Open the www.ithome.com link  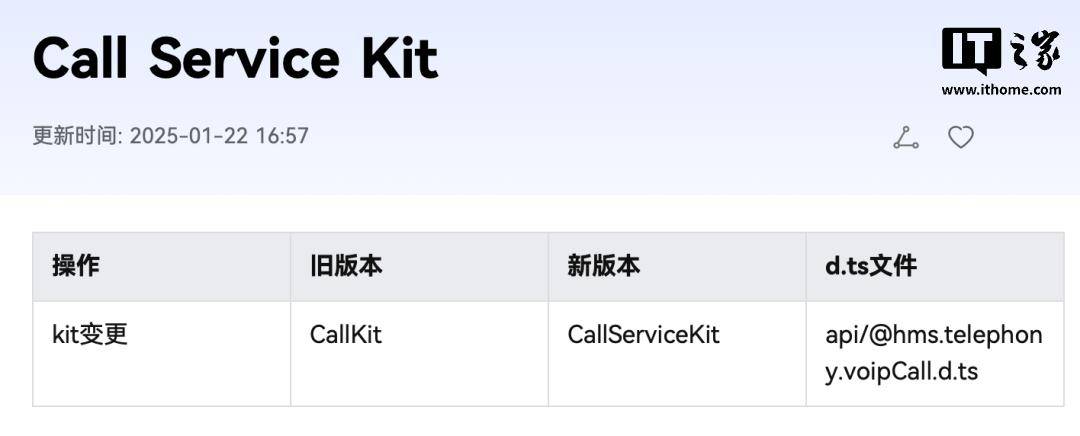1001,90
